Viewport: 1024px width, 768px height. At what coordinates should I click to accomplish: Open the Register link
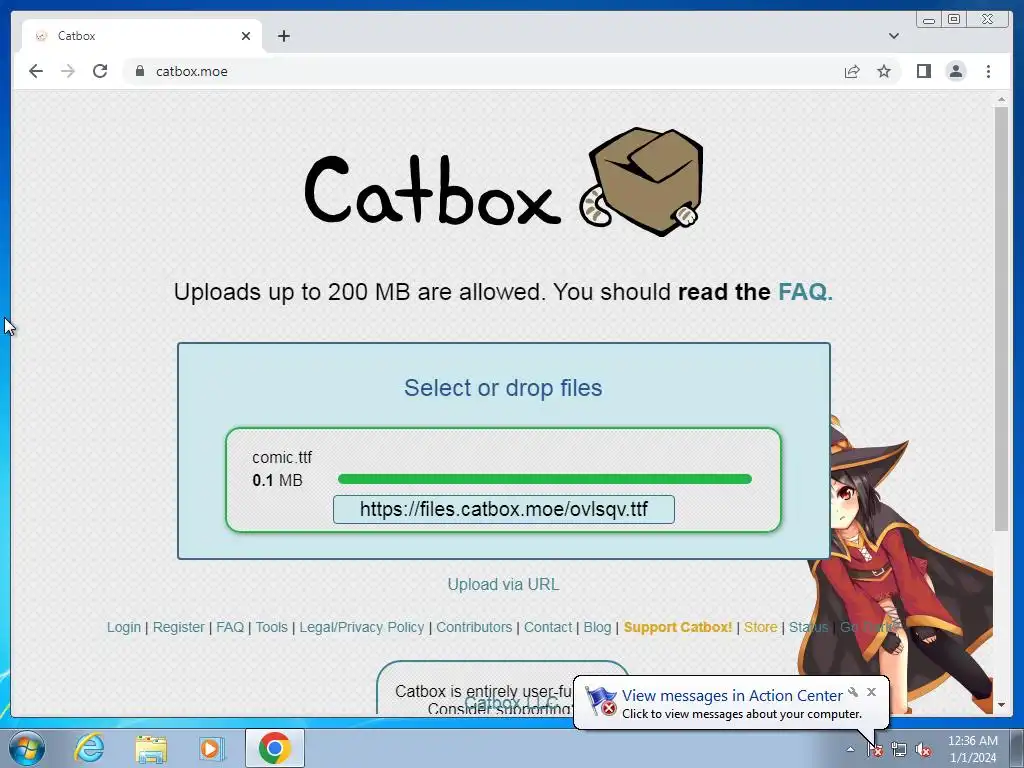pos(178,627)
